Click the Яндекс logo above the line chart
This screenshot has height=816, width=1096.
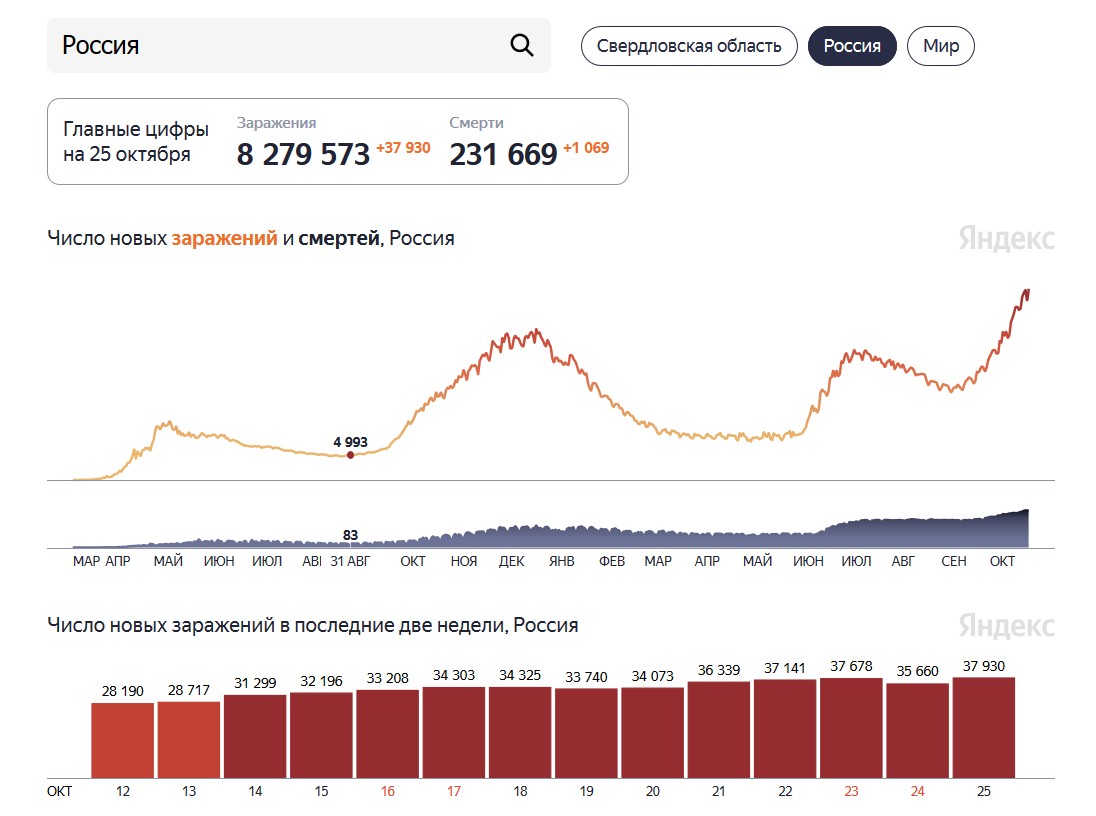(1006, 238)
